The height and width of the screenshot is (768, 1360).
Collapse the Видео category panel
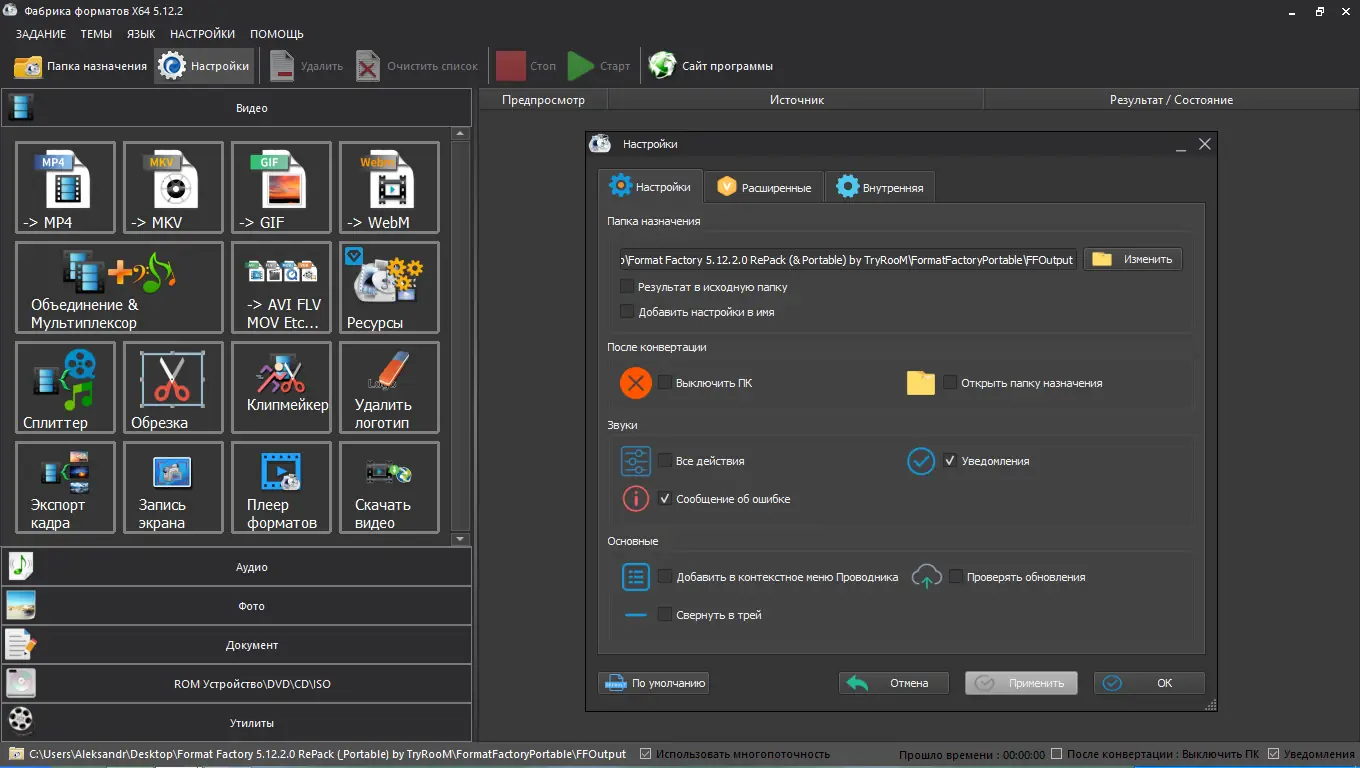[236, 108]
